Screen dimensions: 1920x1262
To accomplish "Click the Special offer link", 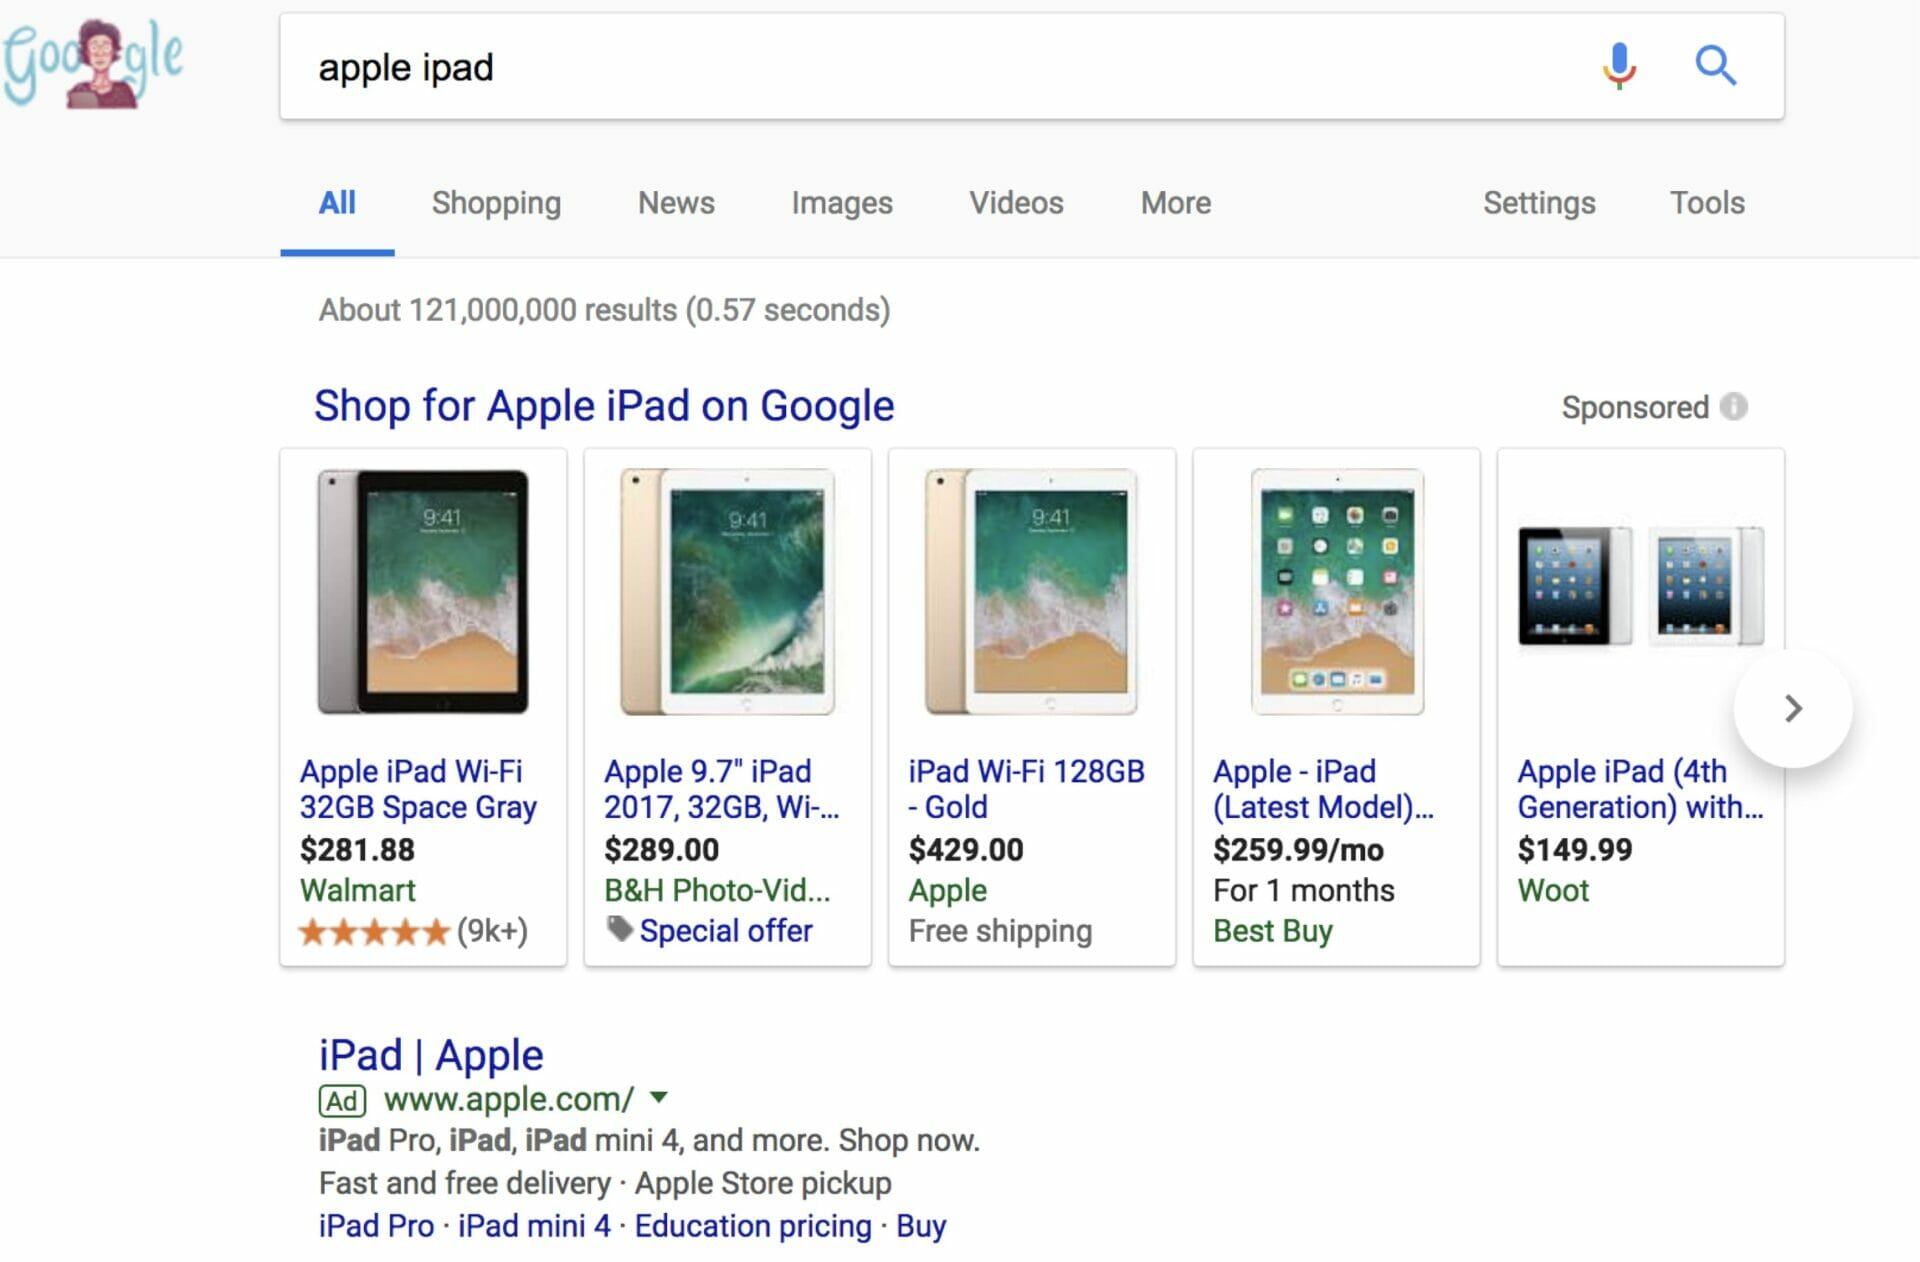I will click(x=726, y=931).
